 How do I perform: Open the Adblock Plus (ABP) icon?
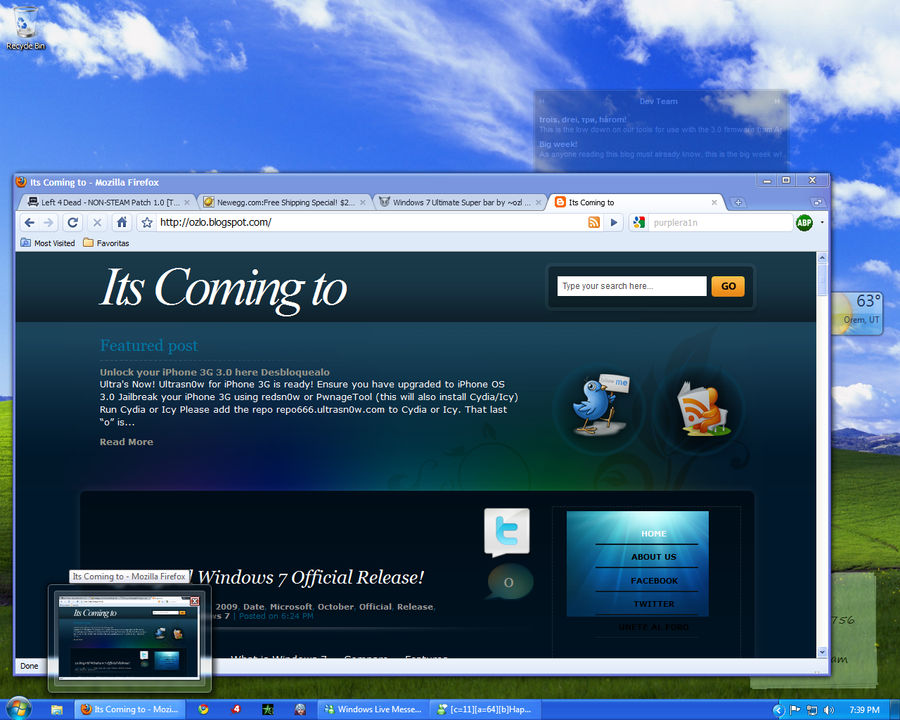[804, 222]
